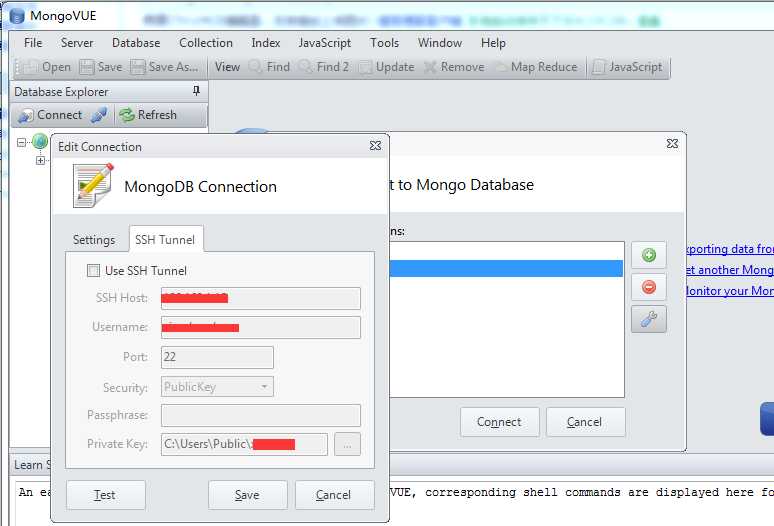Image resolution: width=774 pixels, height=526 pixels.
Task: Click the MongoDB Connection pencil icon
Action: coord(93,186)
